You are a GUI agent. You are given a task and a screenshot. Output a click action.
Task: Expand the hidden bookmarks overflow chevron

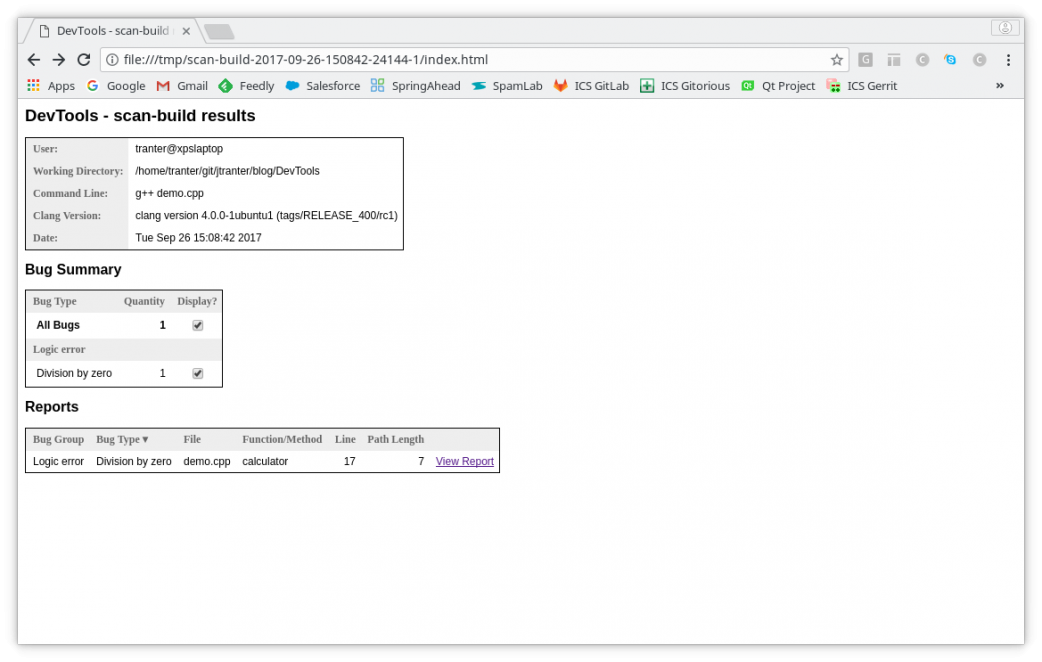[999, 86]
